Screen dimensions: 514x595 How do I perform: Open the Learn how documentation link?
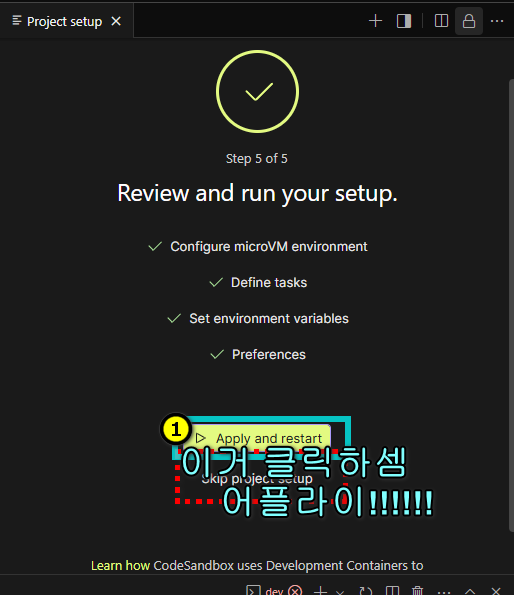coord(120,565)
